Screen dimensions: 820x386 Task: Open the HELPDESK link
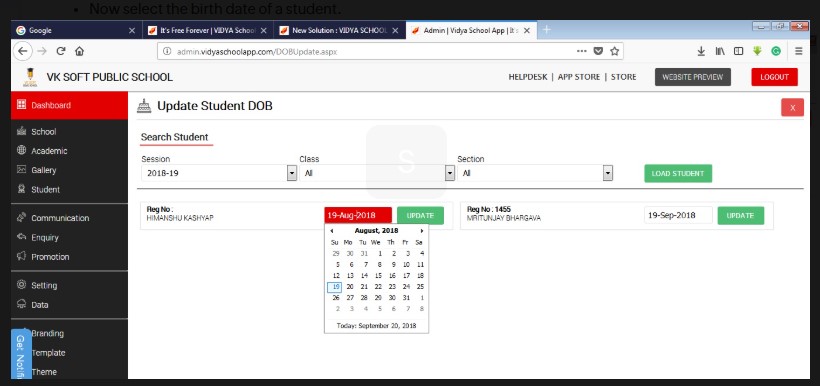[528, 77]
